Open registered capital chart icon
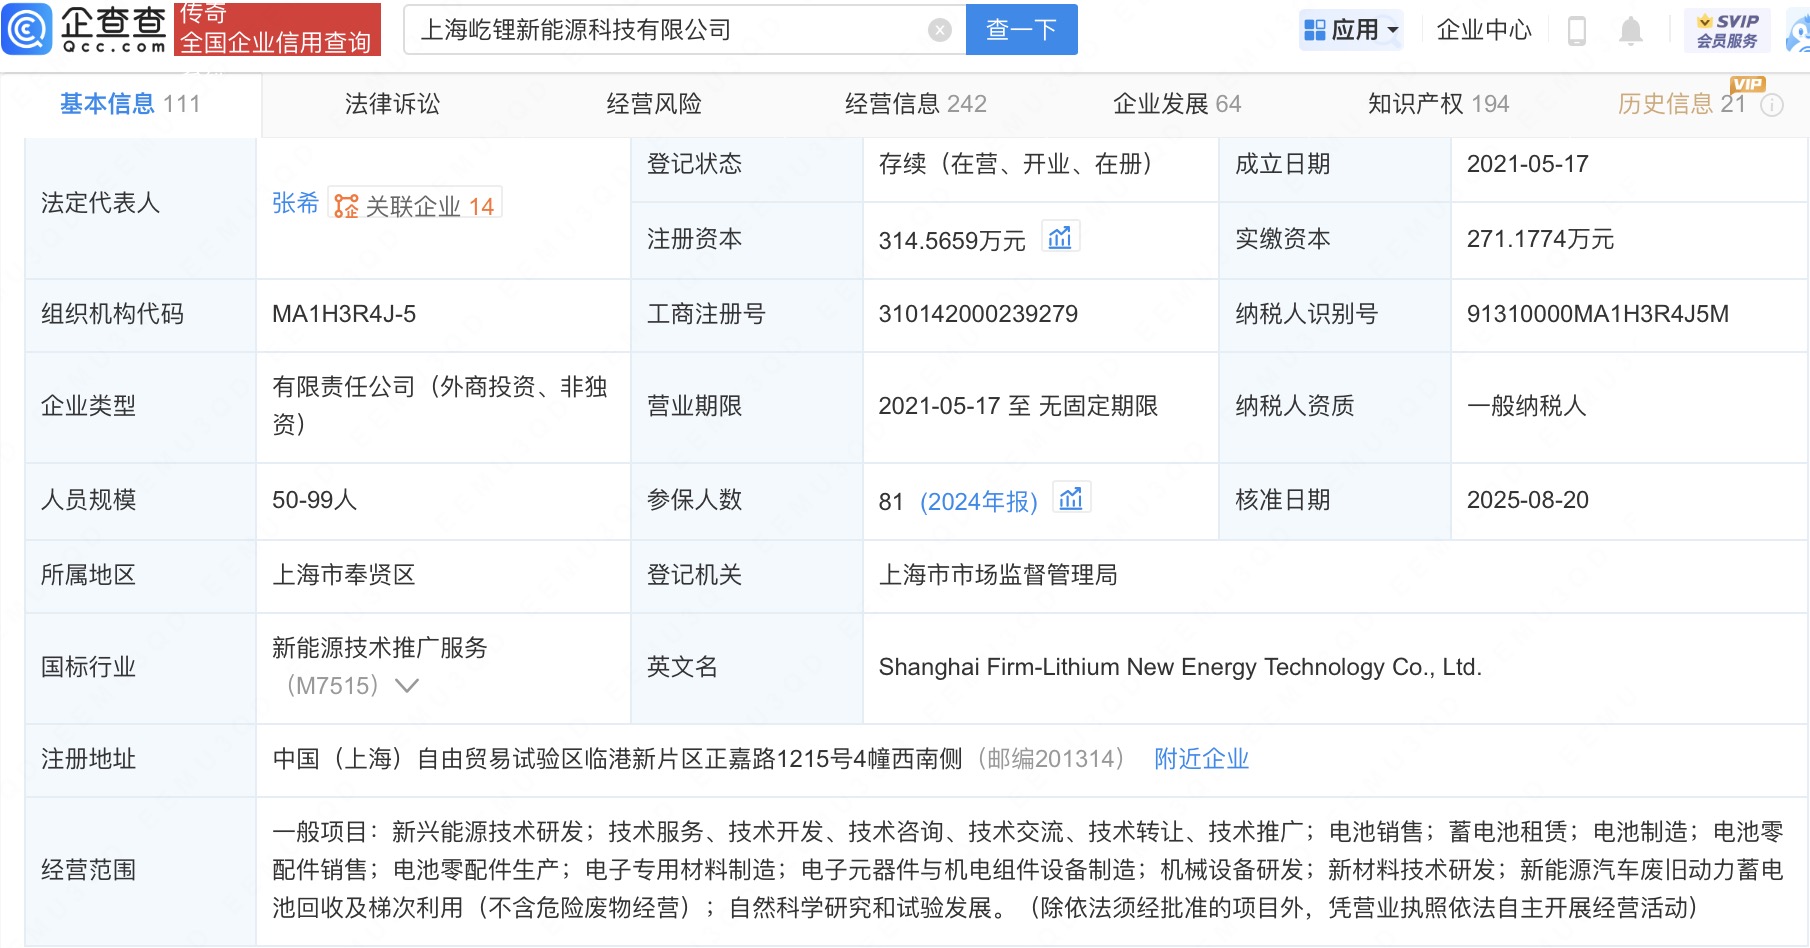The height and width of the screenshot is (948, 1810). pyautogui.click(x=1060, y=238)
